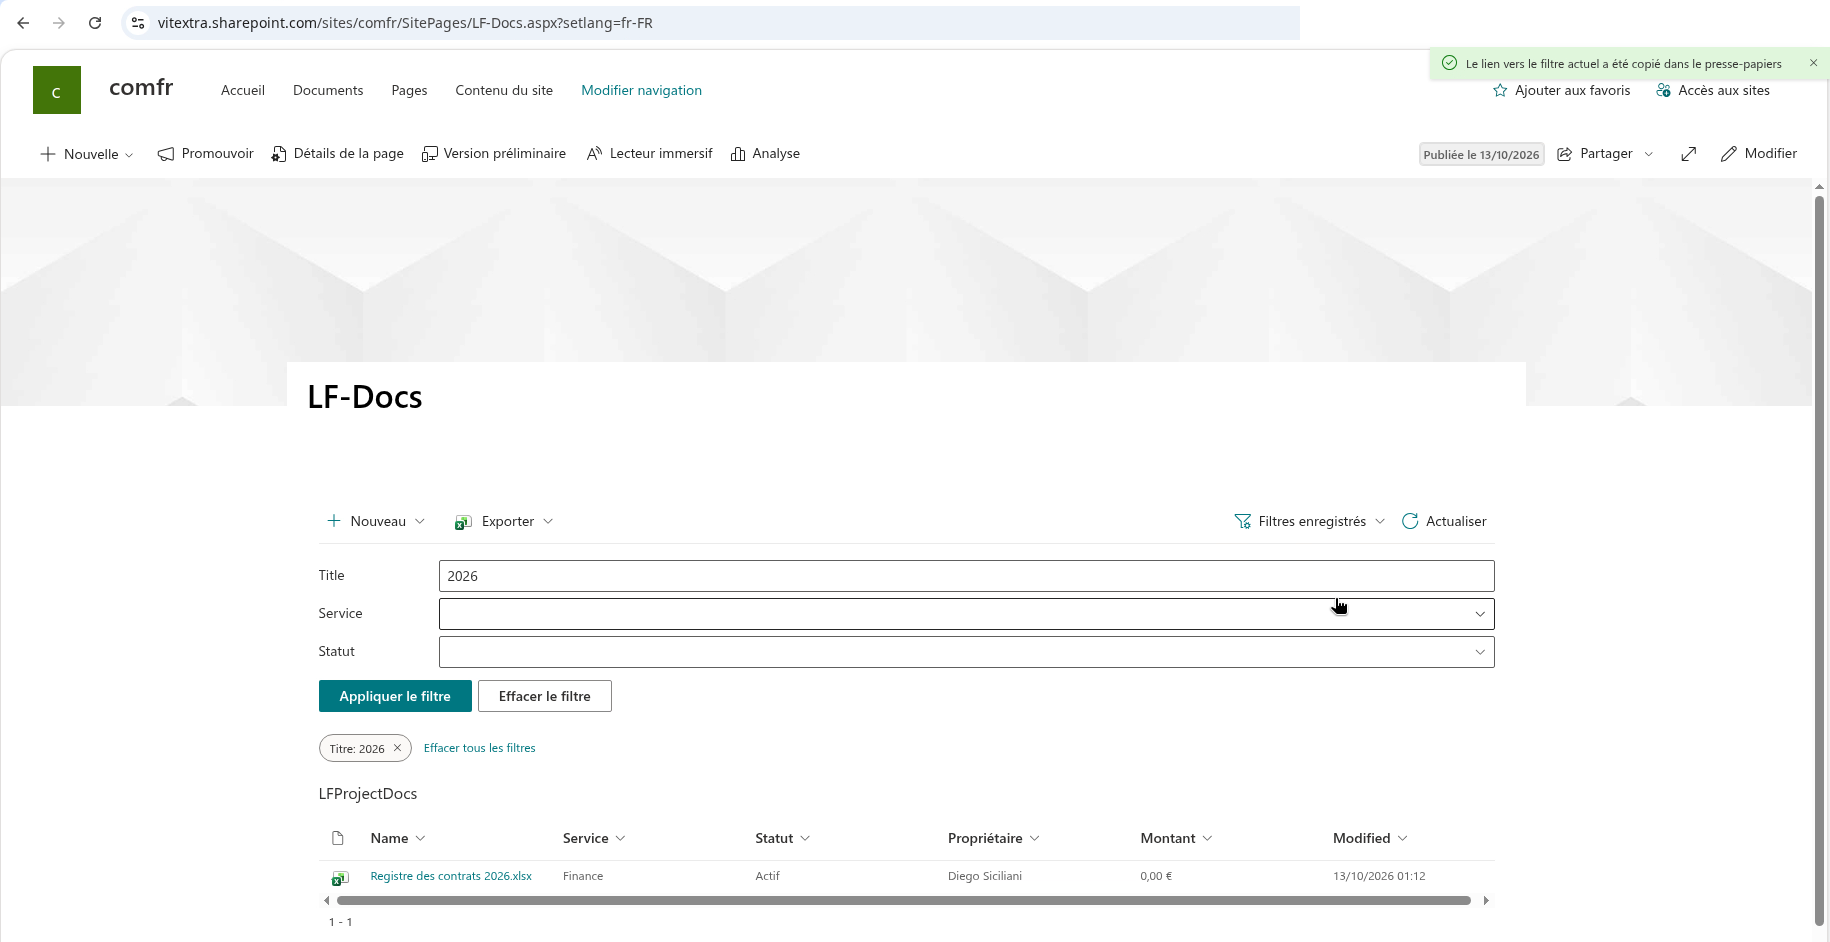Viewport: 1830px width, 942px height.
Task: Go to Documents navigation tab
Action: (328, 90)
